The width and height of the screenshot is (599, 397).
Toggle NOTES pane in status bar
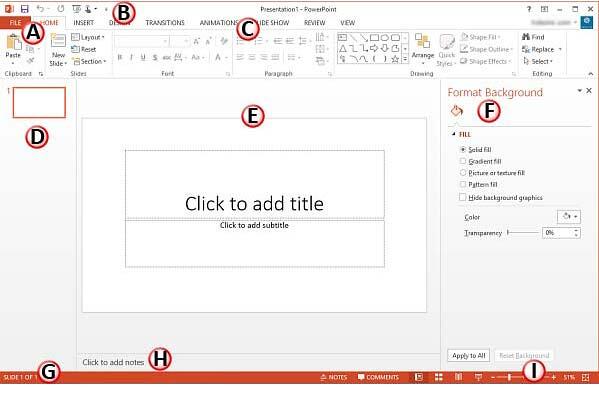click(x=333, y=377)
